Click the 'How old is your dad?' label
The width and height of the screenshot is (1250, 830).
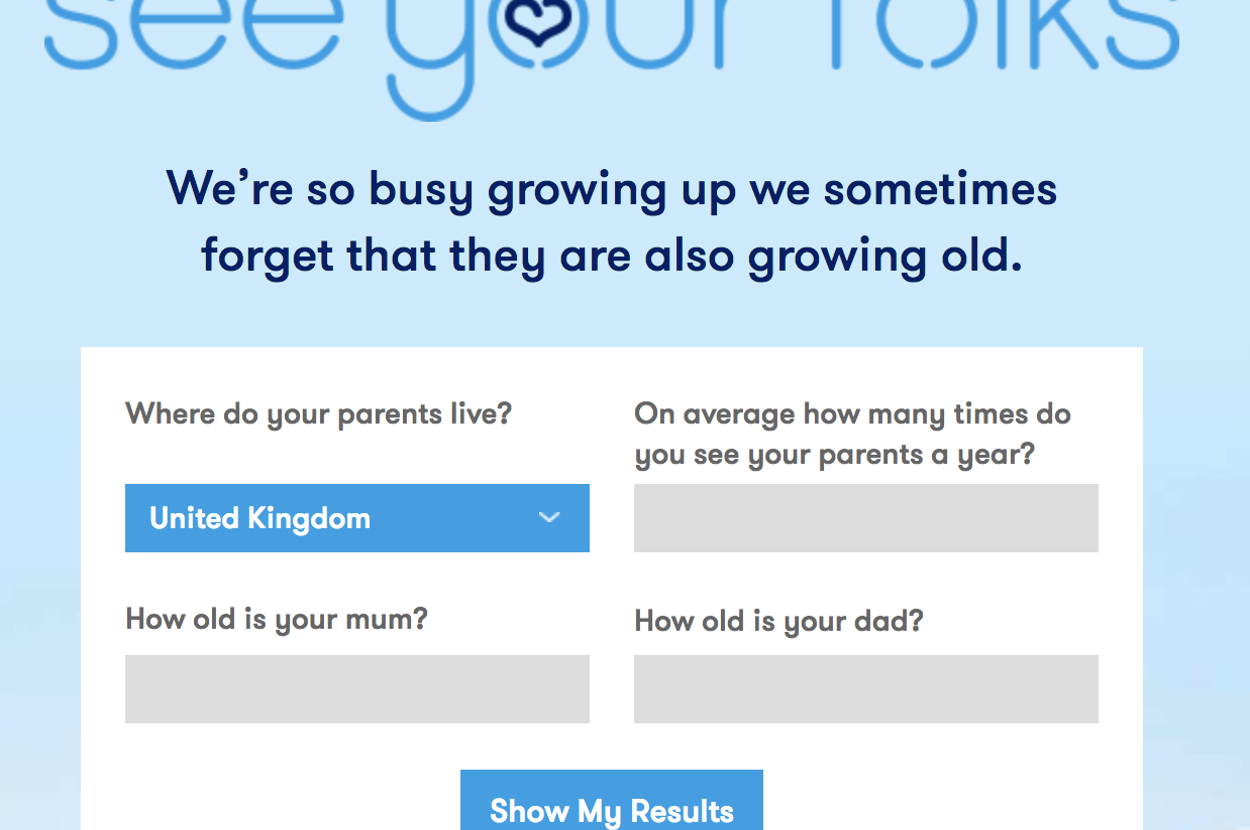click(x=778, y=621)
